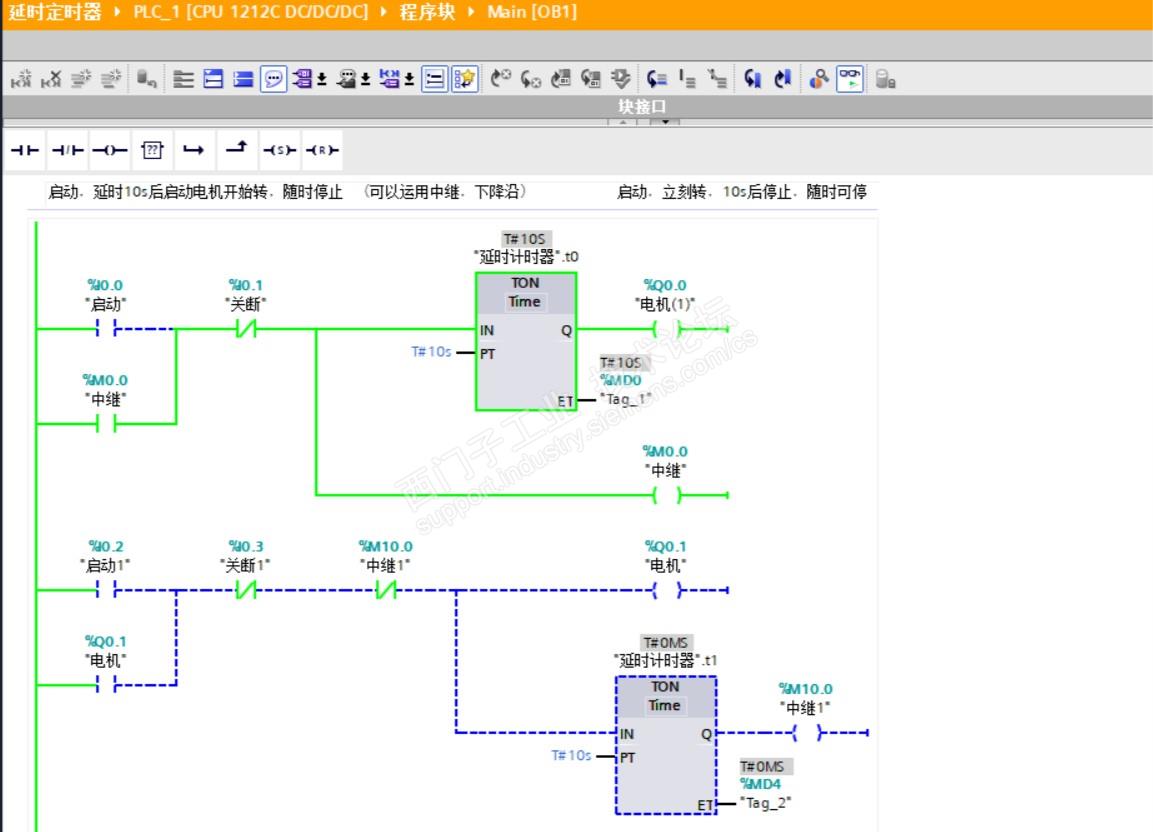Click the T#10s PT value of timer t0
This screenshot has width=1153, height=832.
coord(432,352)
